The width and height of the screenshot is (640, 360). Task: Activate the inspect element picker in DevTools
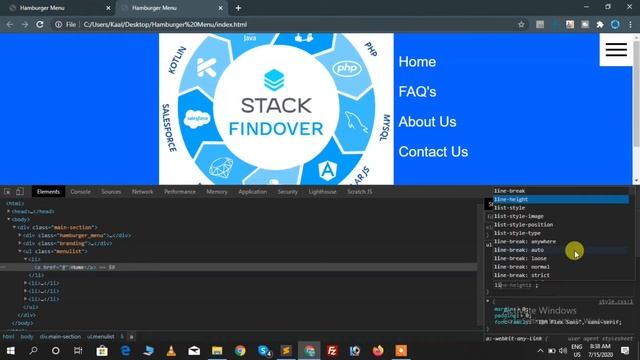click(x=7, y=191)
